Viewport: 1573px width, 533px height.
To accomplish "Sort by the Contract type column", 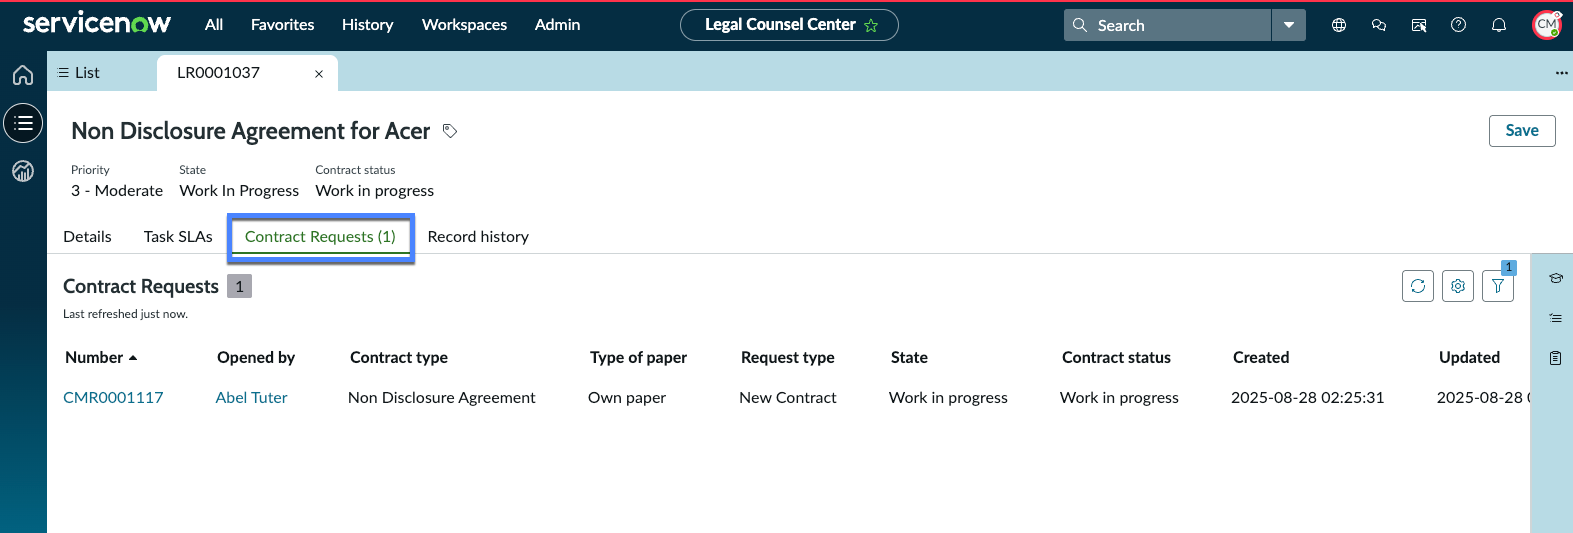I will point(399,358).
